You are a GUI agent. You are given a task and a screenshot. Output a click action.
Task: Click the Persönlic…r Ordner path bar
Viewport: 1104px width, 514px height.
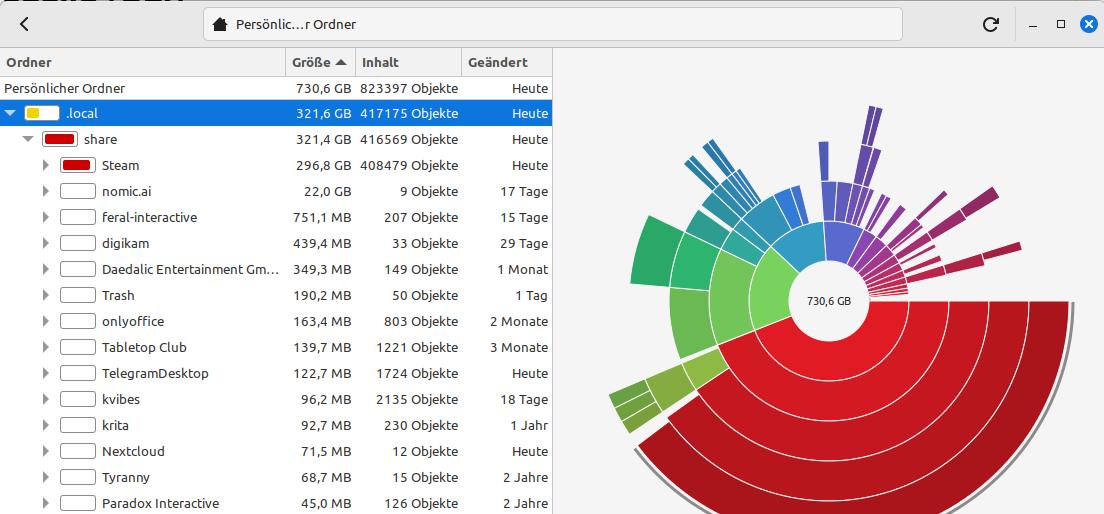[x=553, y=25]
